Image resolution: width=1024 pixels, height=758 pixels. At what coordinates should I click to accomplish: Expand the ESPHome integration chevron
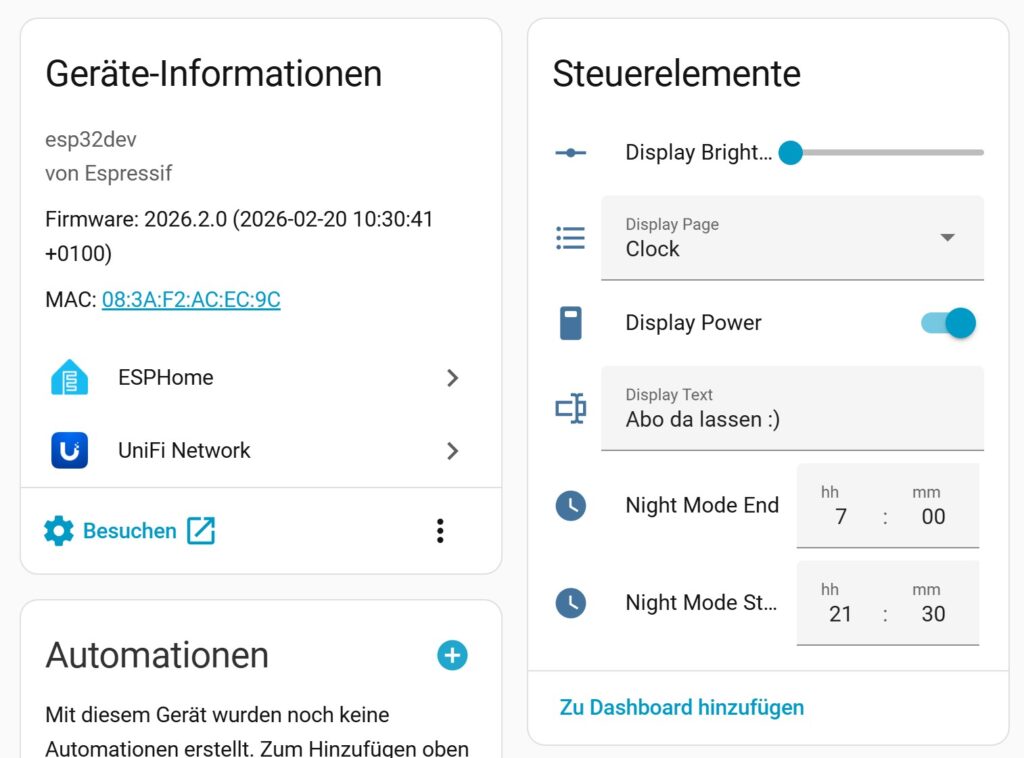point(453,378)
